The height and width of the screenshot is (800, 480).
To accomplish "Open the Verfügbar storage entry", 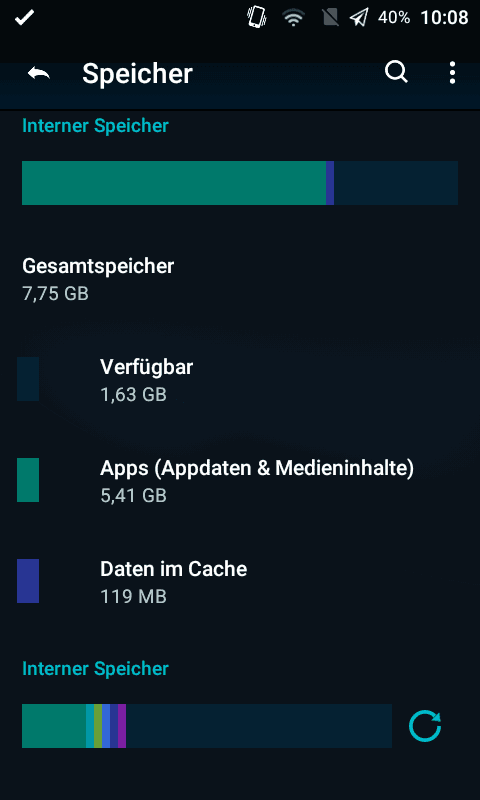I will [240, 379].
